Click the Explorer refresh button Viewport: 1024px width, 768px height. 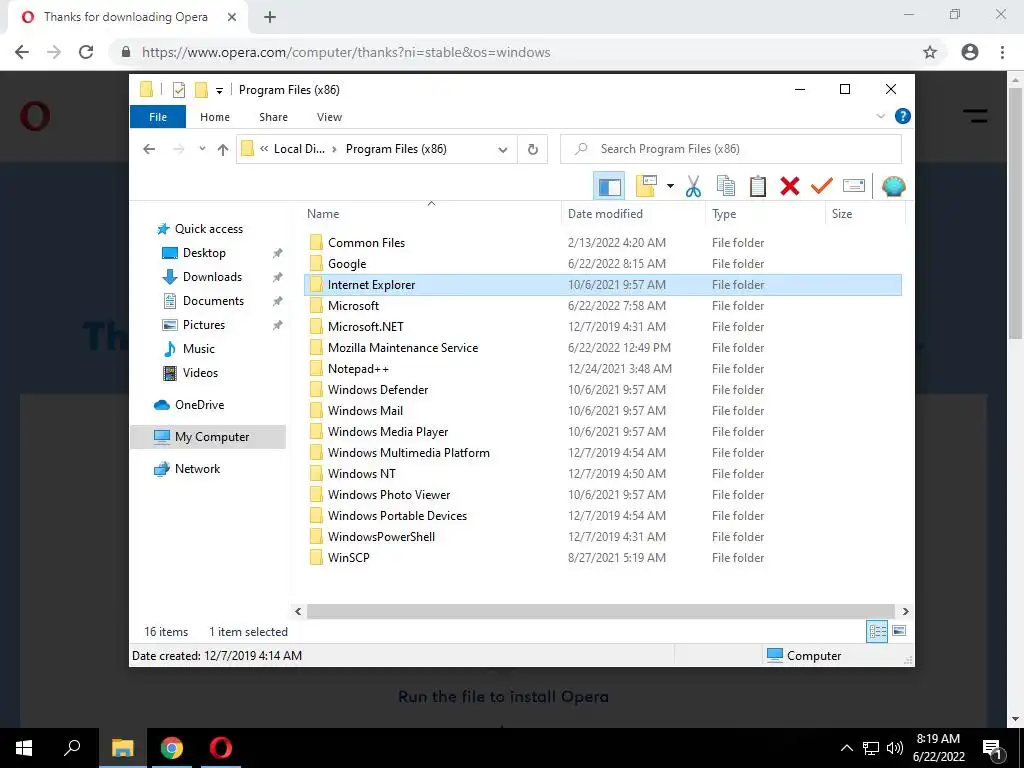532,150
